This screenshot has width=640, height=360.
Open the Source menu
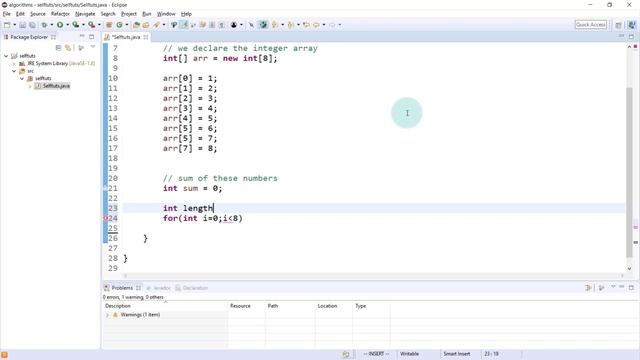38,14
